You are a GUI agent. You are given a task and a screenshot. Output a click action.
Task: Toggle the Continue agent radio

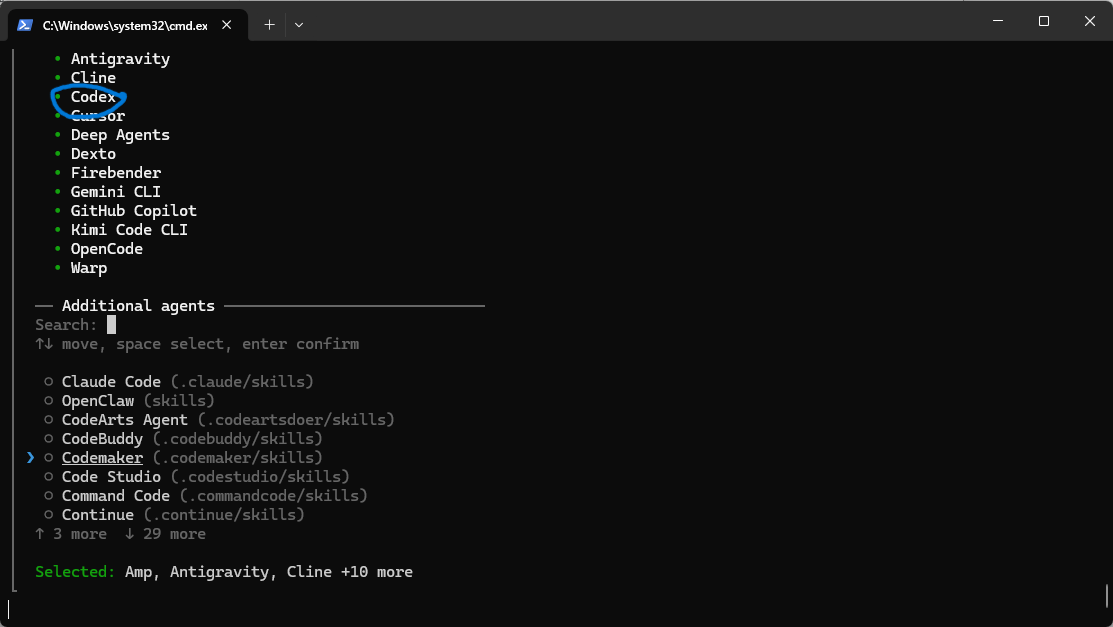pos(48,515)
